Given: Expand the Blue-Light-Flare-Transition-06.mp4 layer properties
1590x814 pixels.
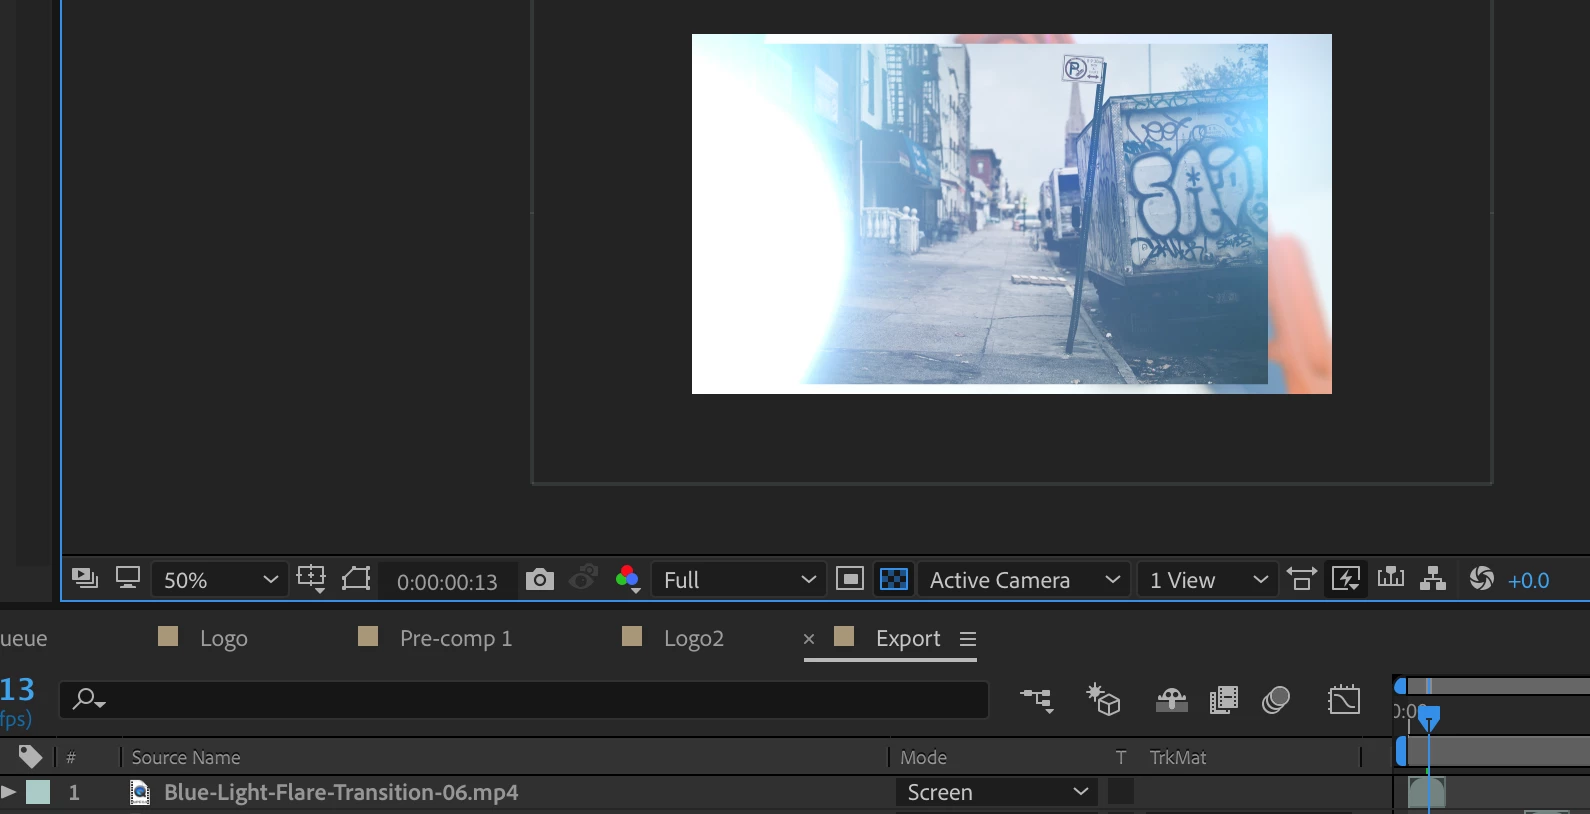Looking at the screenshot, I should pos(9,792).
